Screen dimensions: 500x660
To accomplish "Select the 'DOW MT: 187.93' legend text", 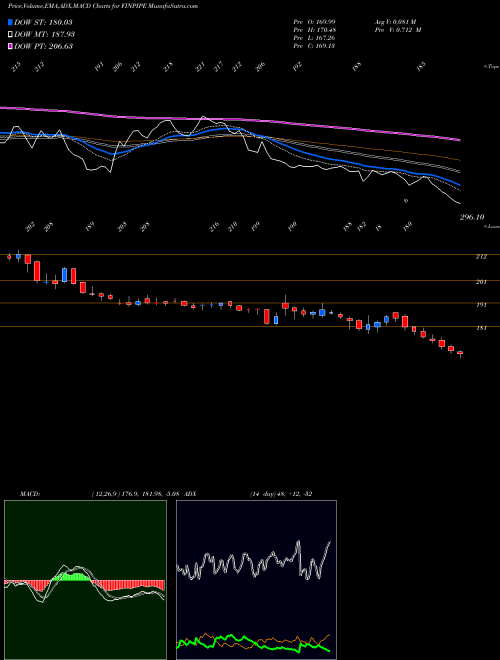I will 45,34.
